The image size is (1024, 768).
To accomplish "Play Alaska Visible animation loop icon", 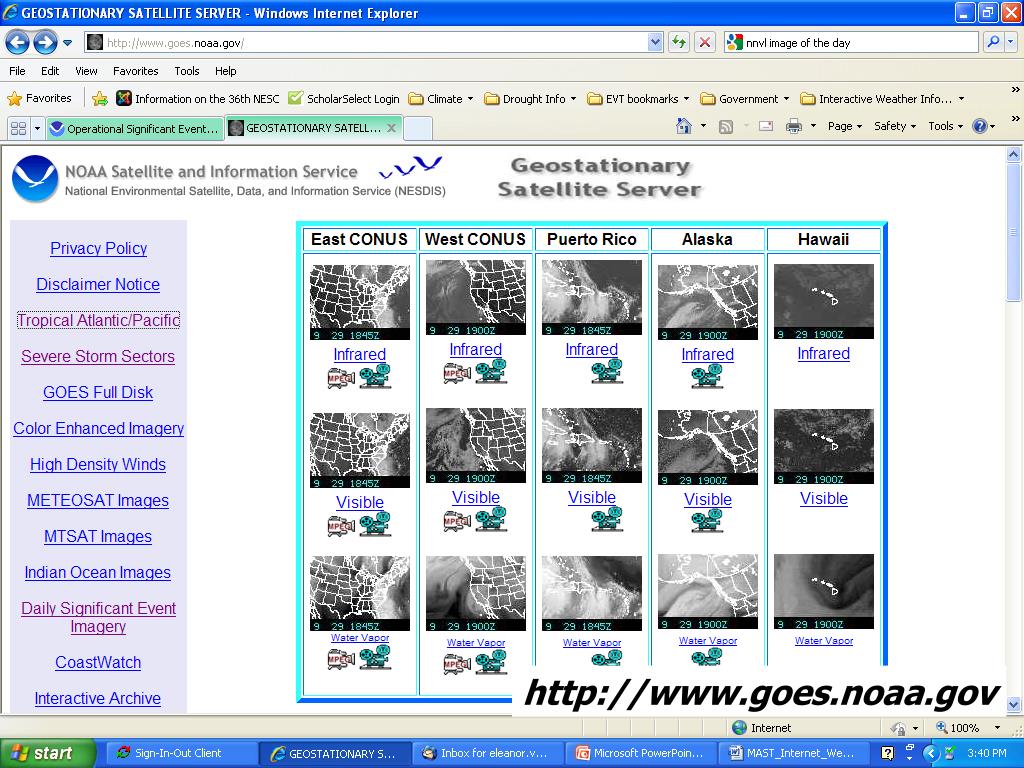I will pos(707,520).
